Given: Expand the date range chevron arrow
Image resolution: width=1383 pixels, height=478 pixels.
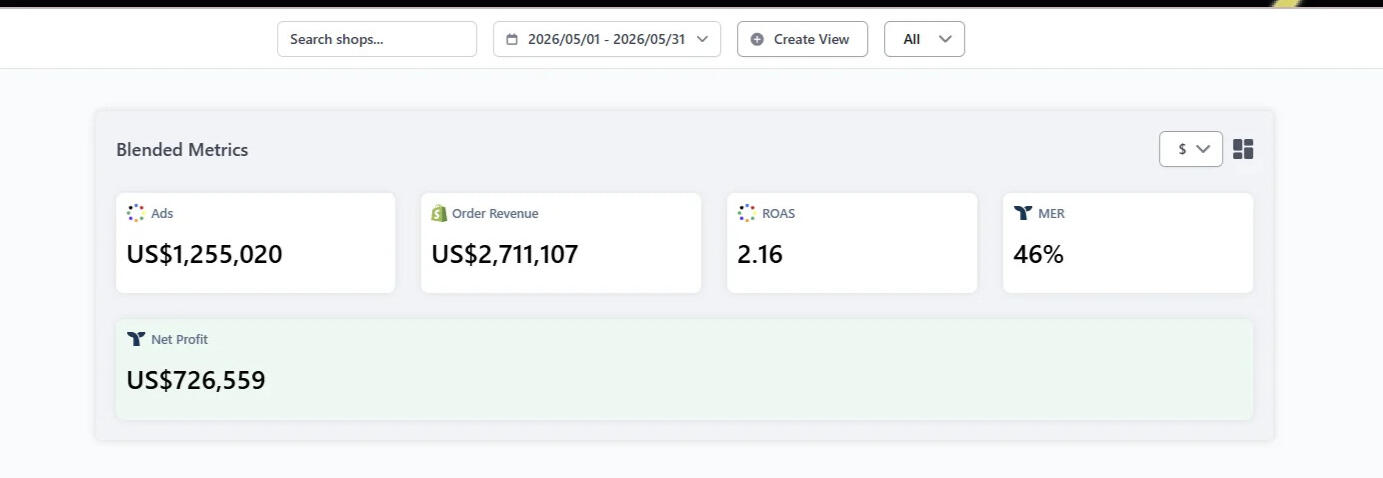Looking at the screenshot, I should [x=702, y=39].
